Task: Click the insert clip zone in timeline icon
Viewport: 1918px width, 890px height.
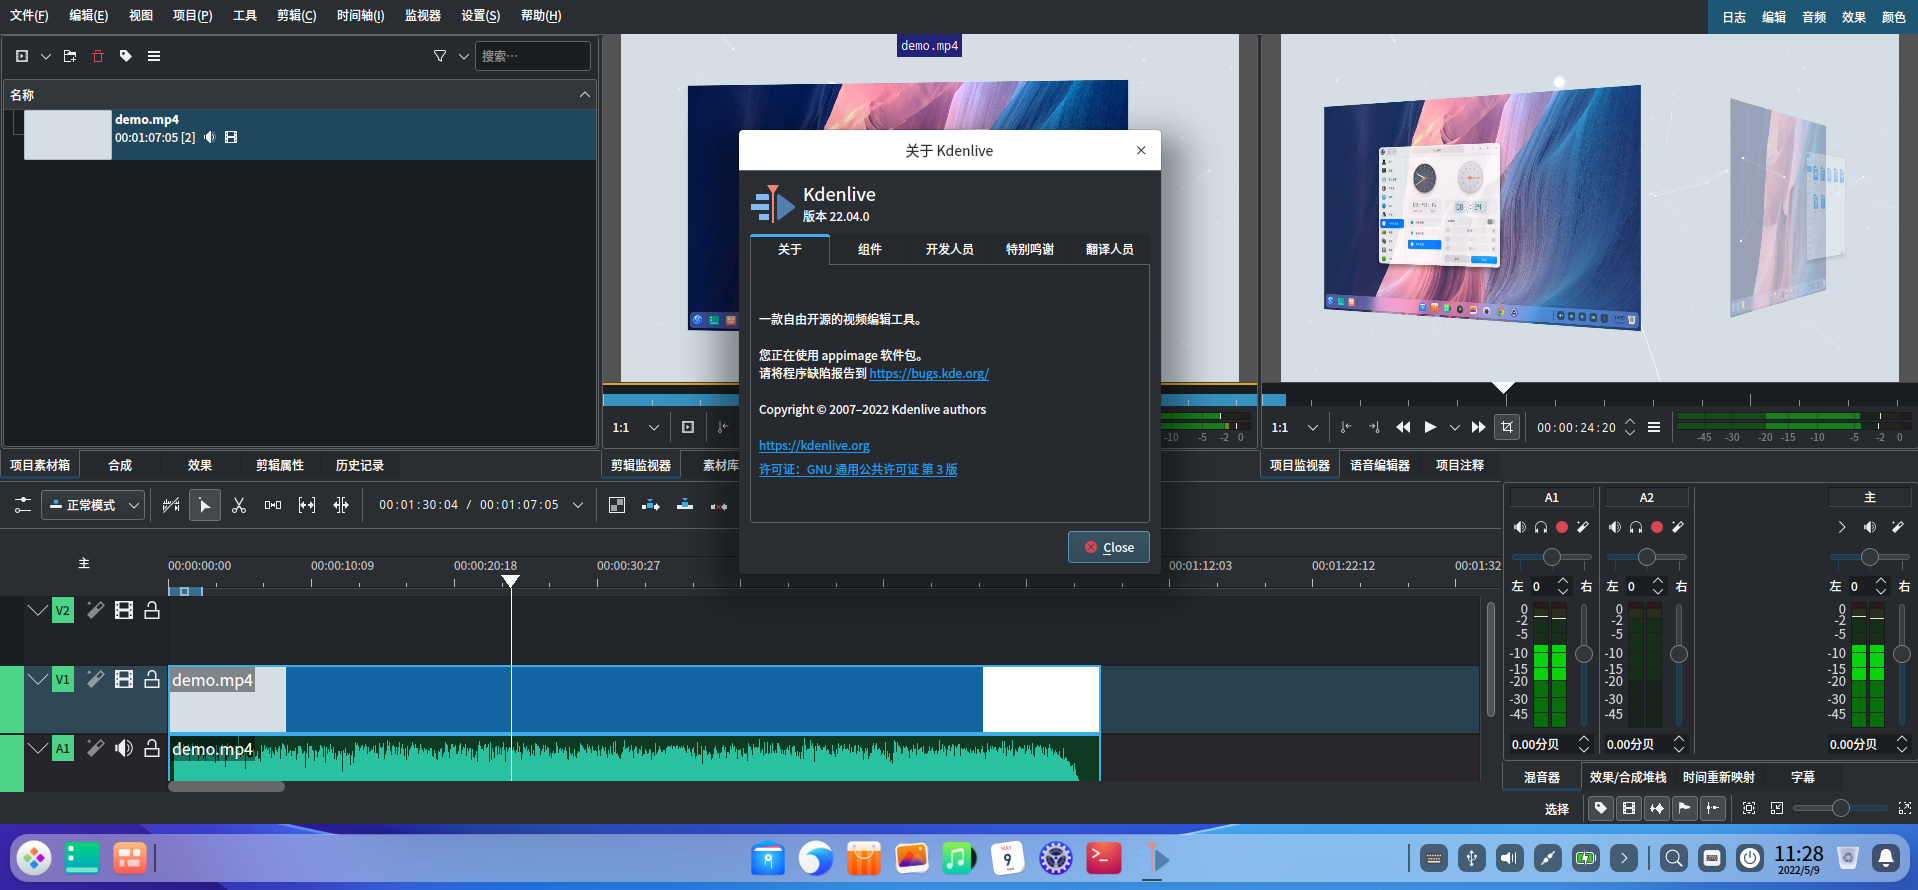Action: click(651, 505)
